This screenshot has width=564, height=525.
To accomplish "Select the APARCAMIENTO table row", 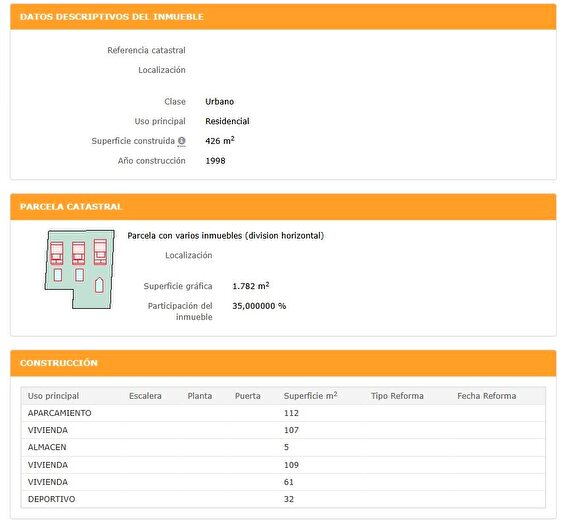I will click(x=283, y=413).
